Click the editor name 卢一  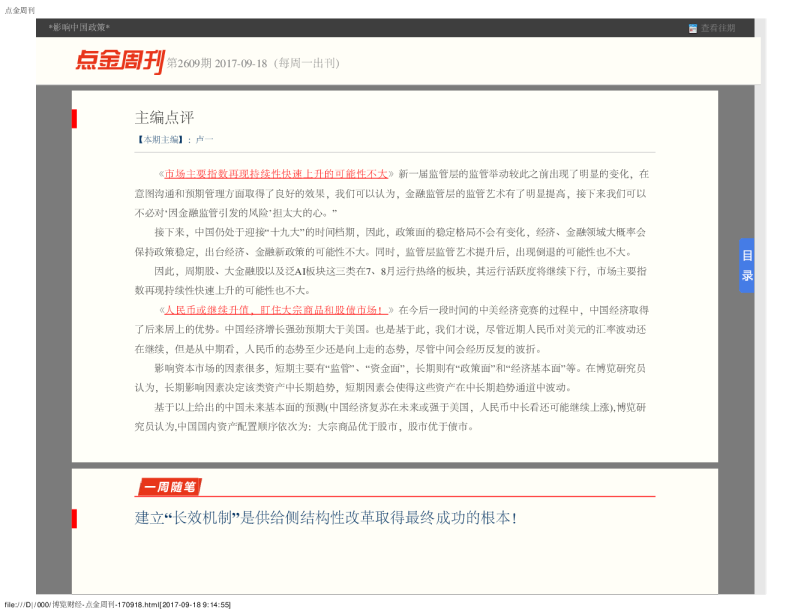pyautogui.click(x=205, y=139)
